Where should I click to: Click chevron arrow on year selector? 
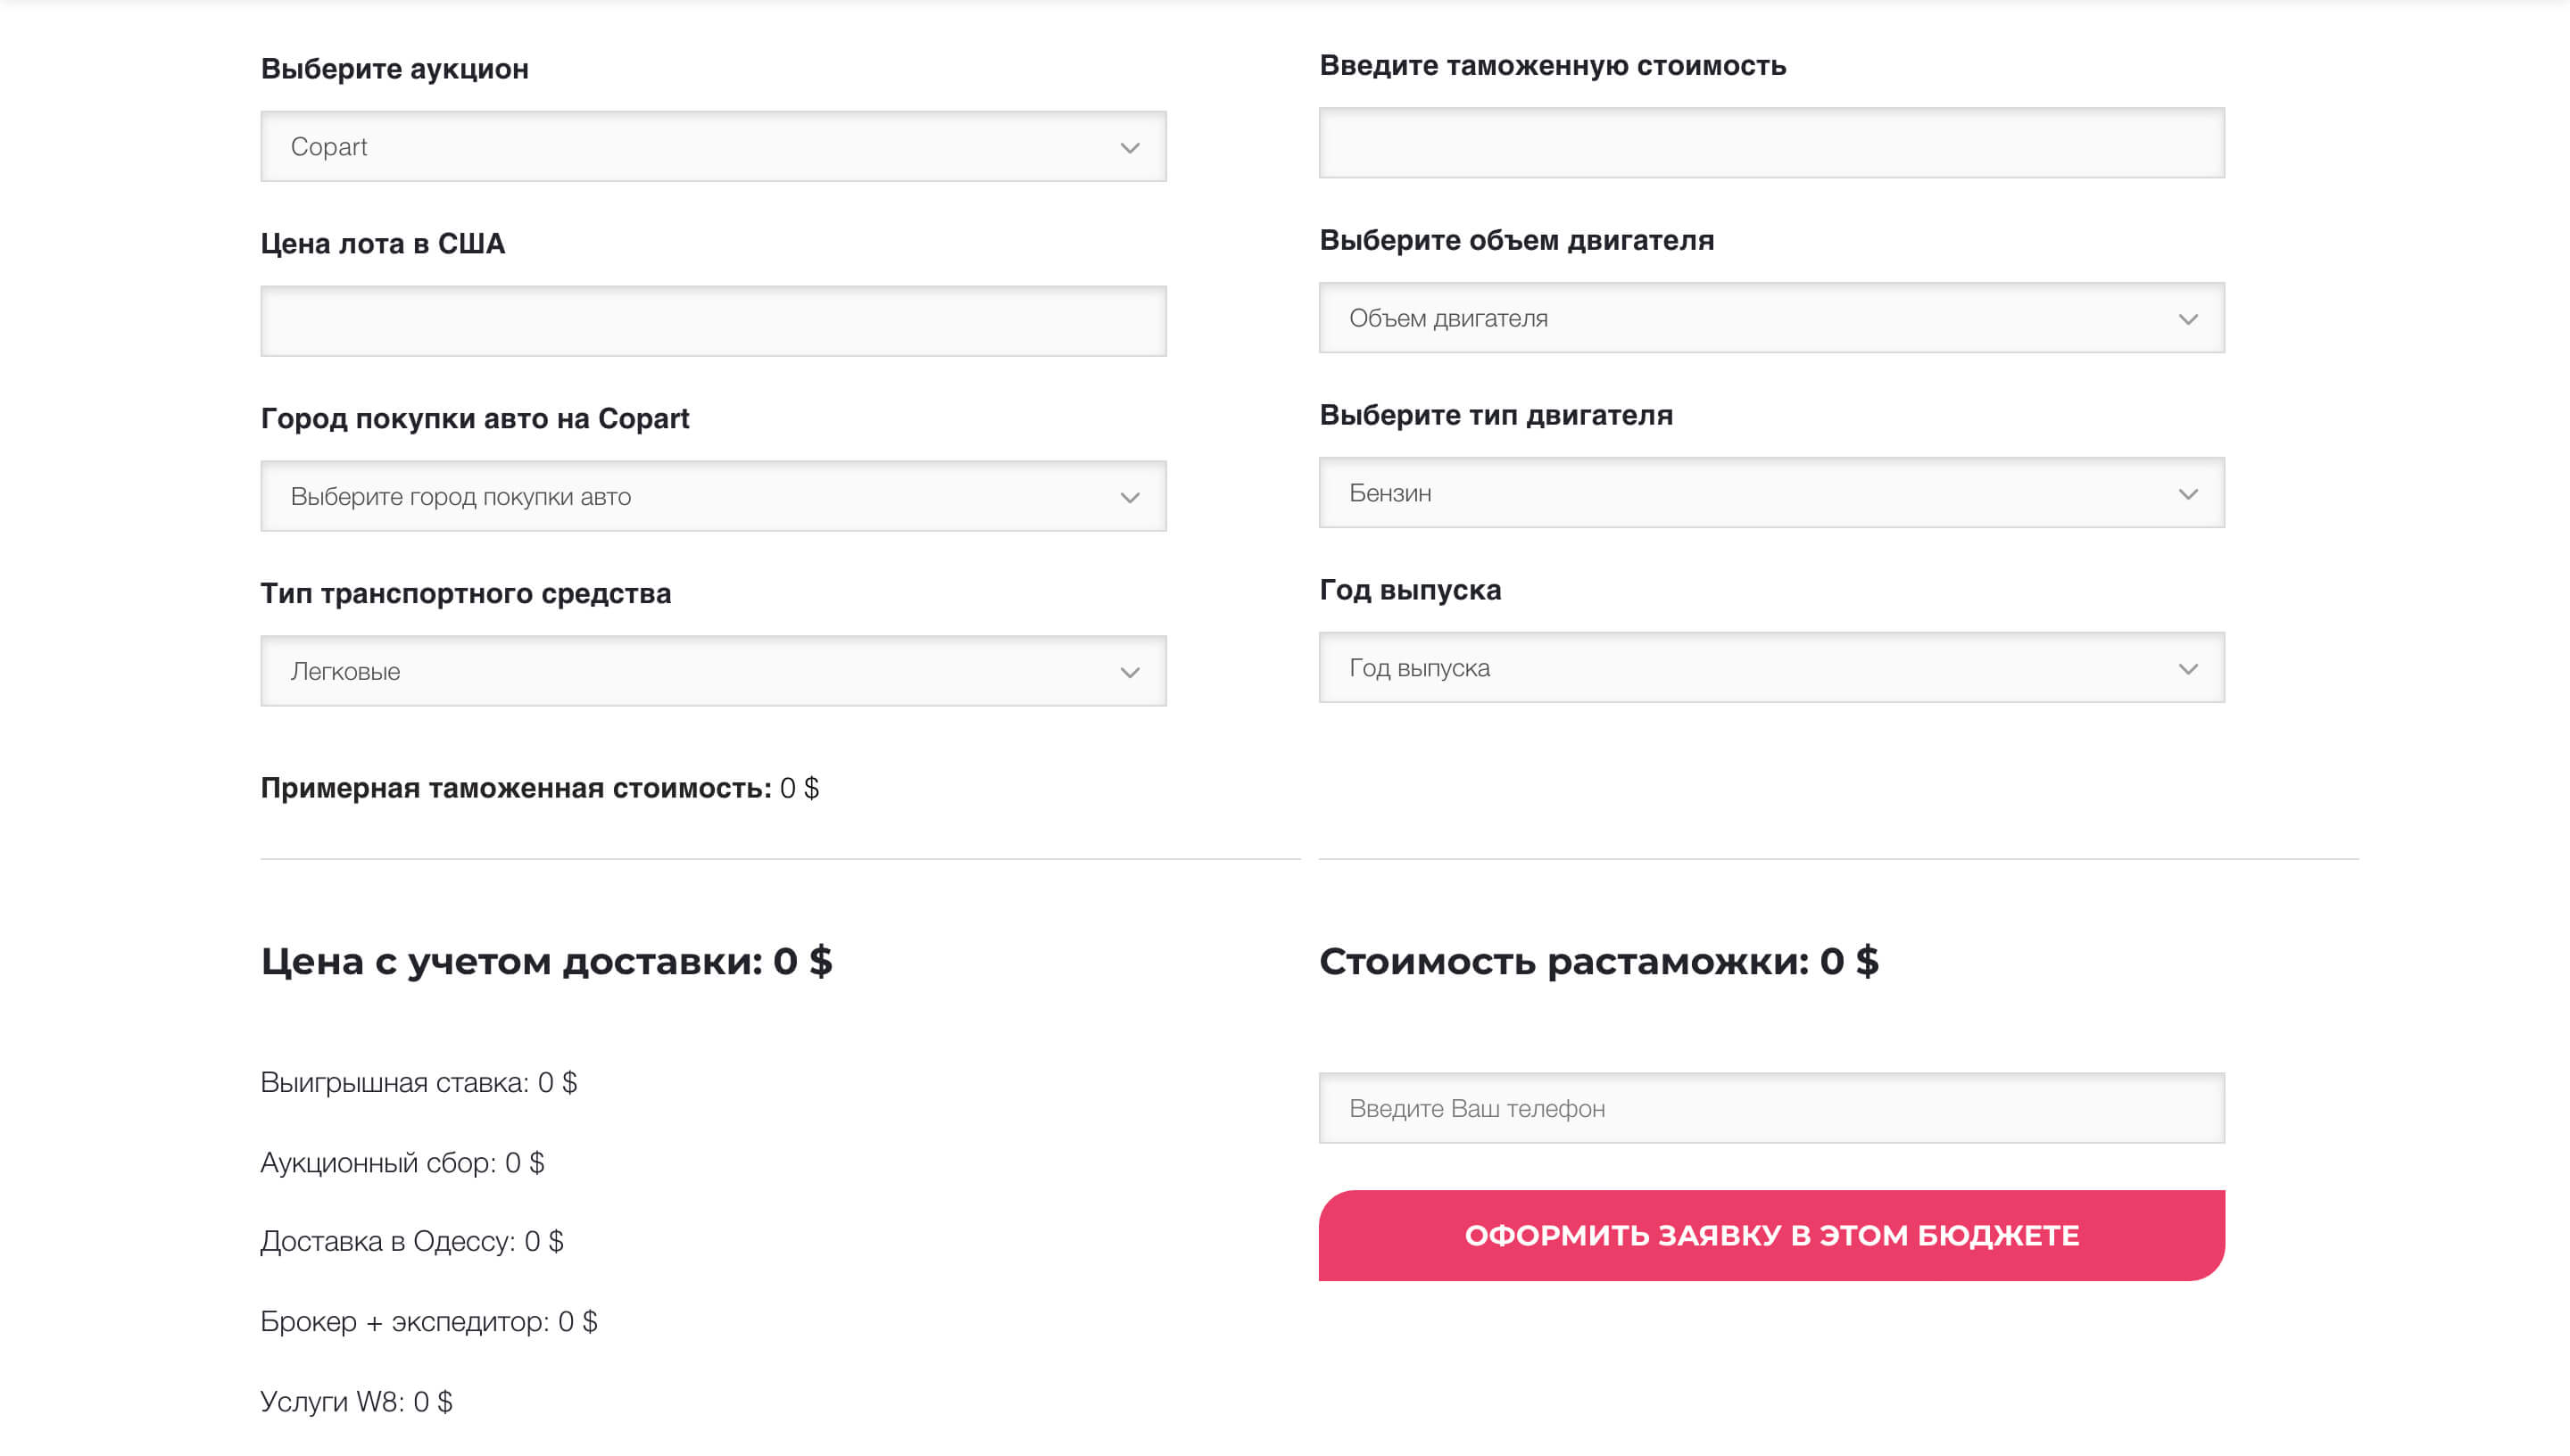coord(2188,669)
